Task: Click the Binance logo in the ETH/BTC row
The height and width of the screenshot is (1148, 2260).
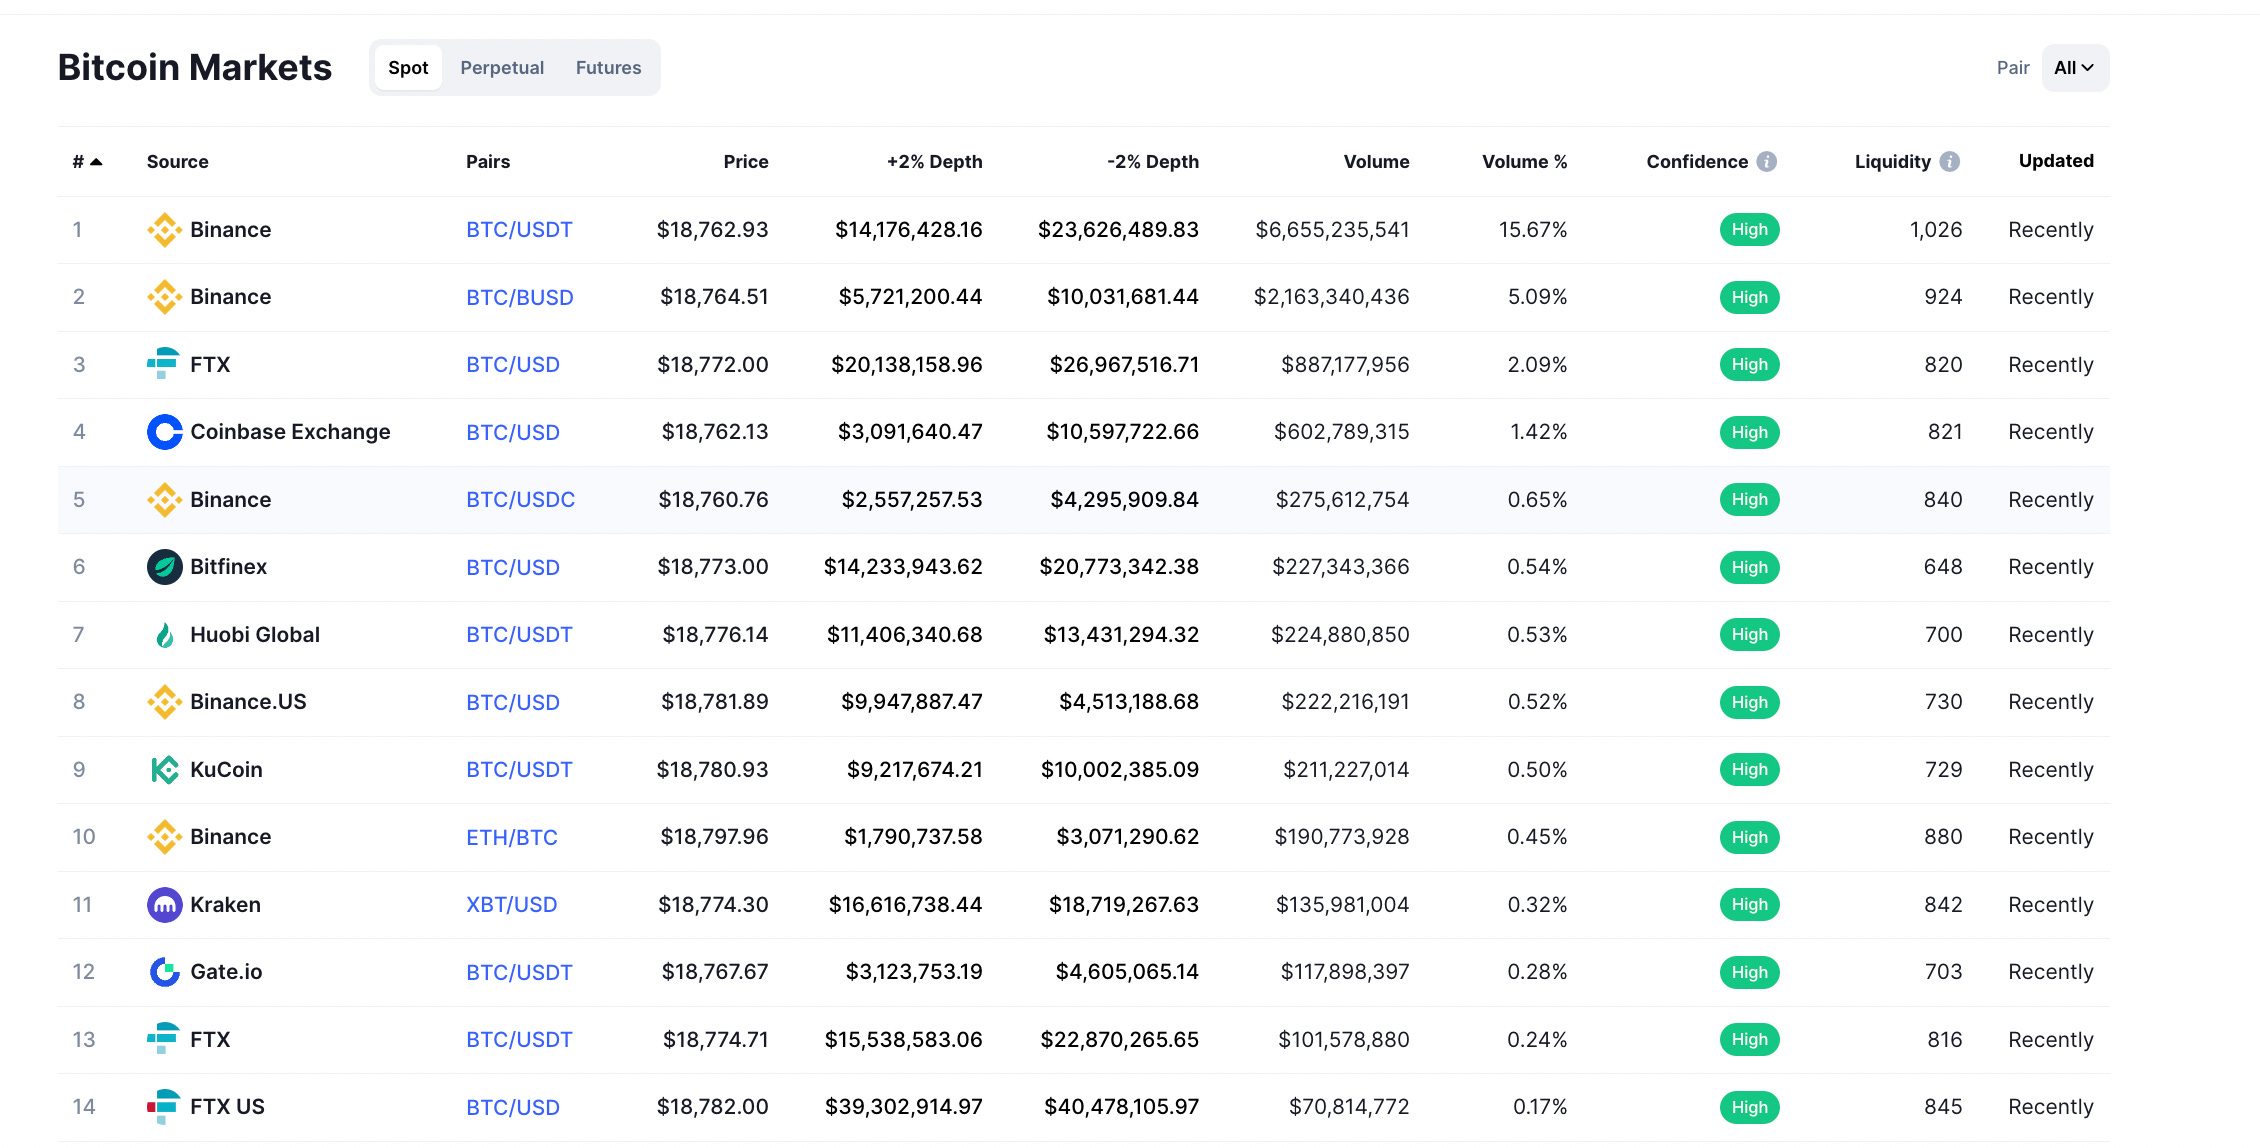Action: point(164,837)
